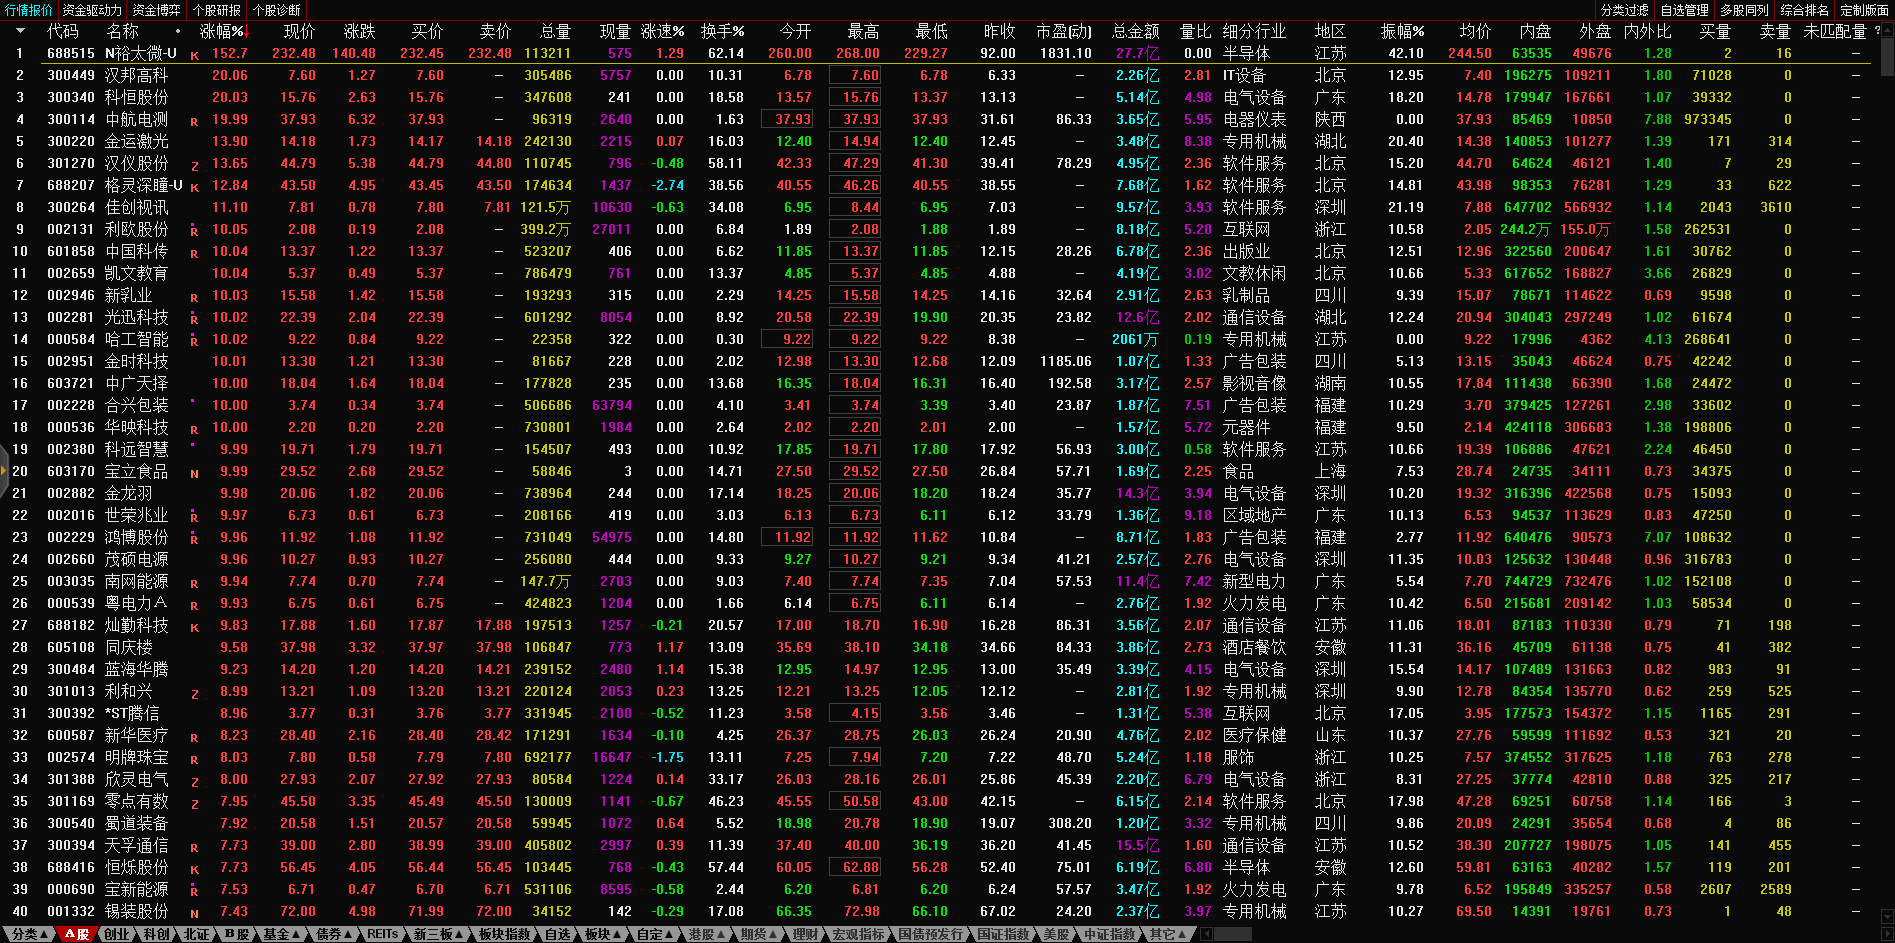1895x943 pixels.
Task: Click the question mark icon after 未匹配量
Action: point(1877,31)
